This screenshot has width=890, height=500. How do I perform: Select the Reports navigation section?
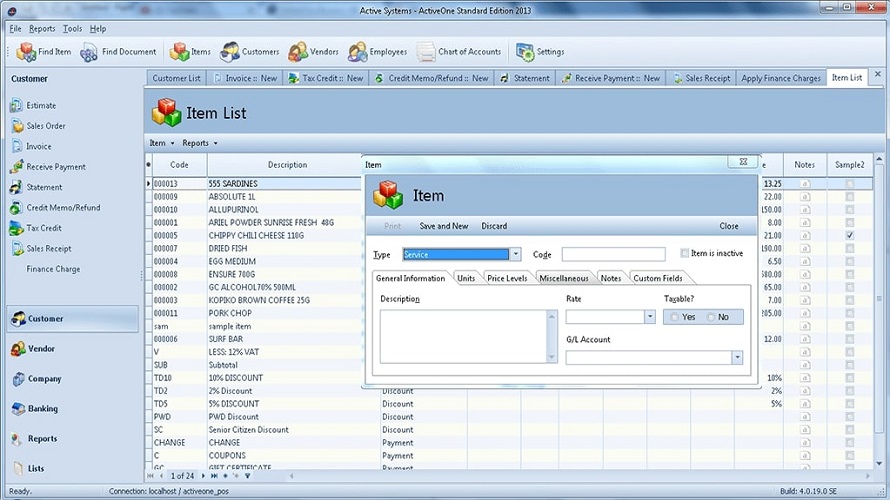click(x=73, y=439)
